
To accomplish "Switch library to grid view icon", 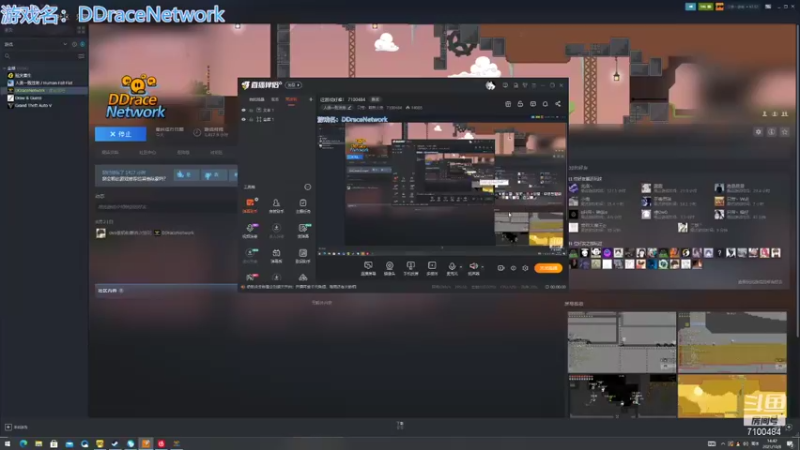I will (x=81, y=31).
